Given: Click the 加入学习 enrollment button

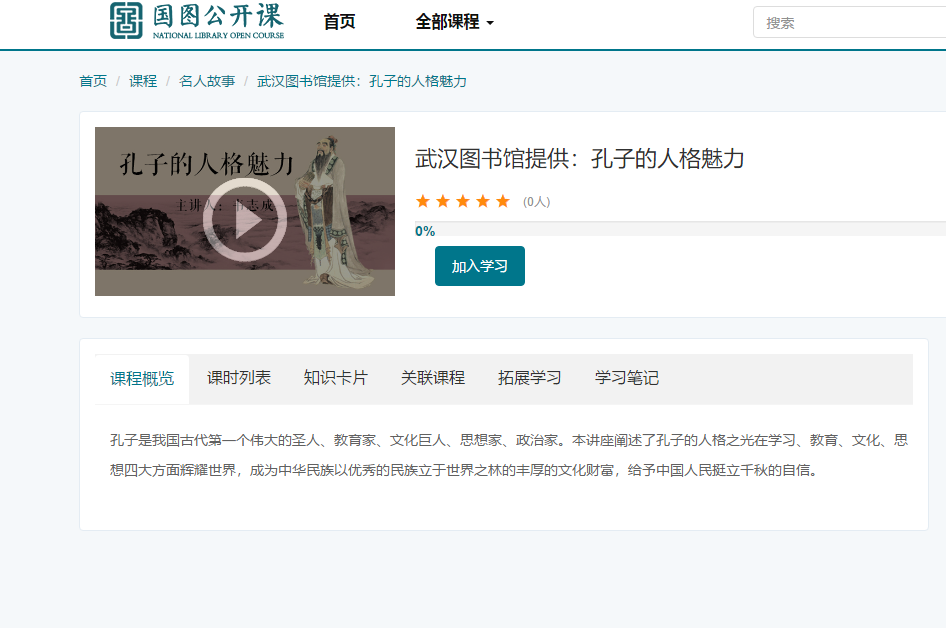Looking at the screenshot, I should 479,265.
